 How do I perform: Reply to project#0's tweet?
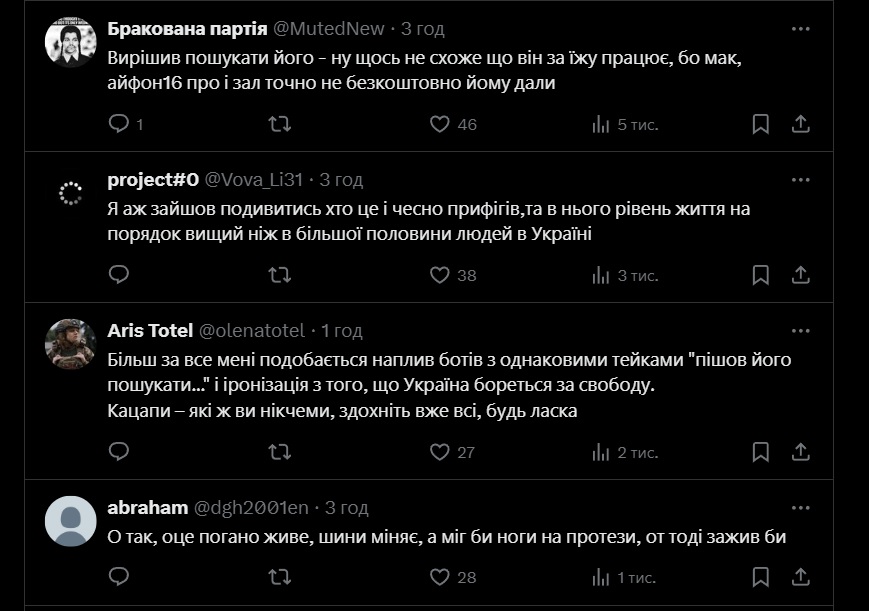coord(119,275)
